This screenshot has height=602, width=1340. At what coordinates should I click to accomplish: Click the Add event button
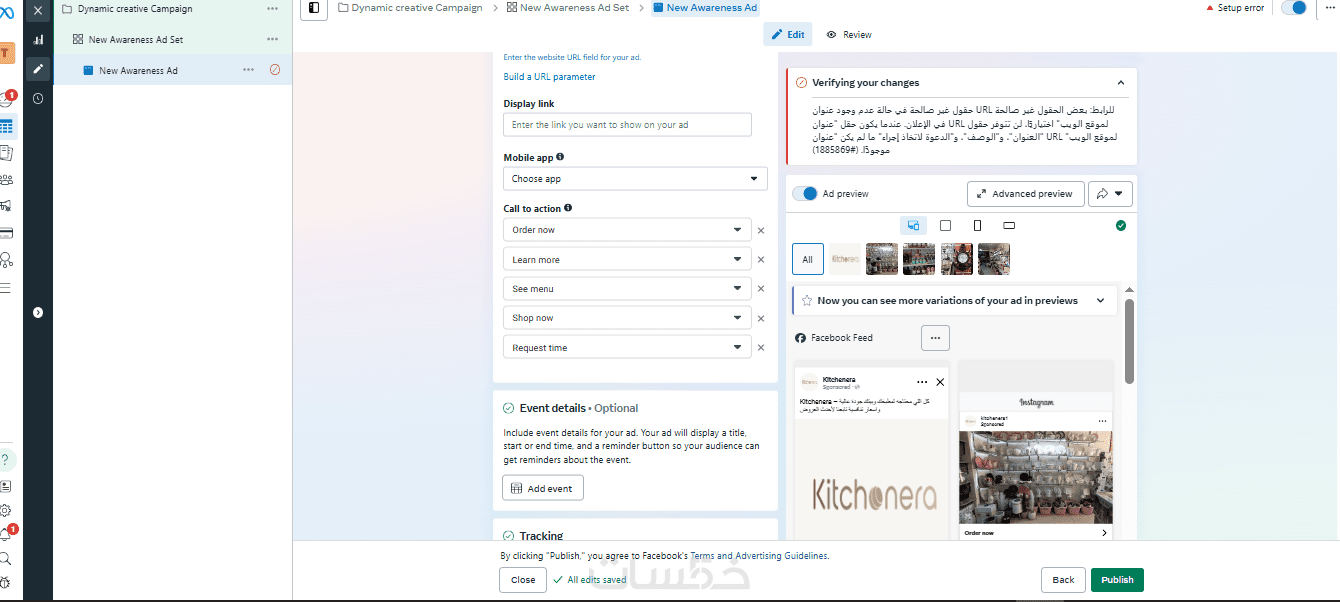543,488
